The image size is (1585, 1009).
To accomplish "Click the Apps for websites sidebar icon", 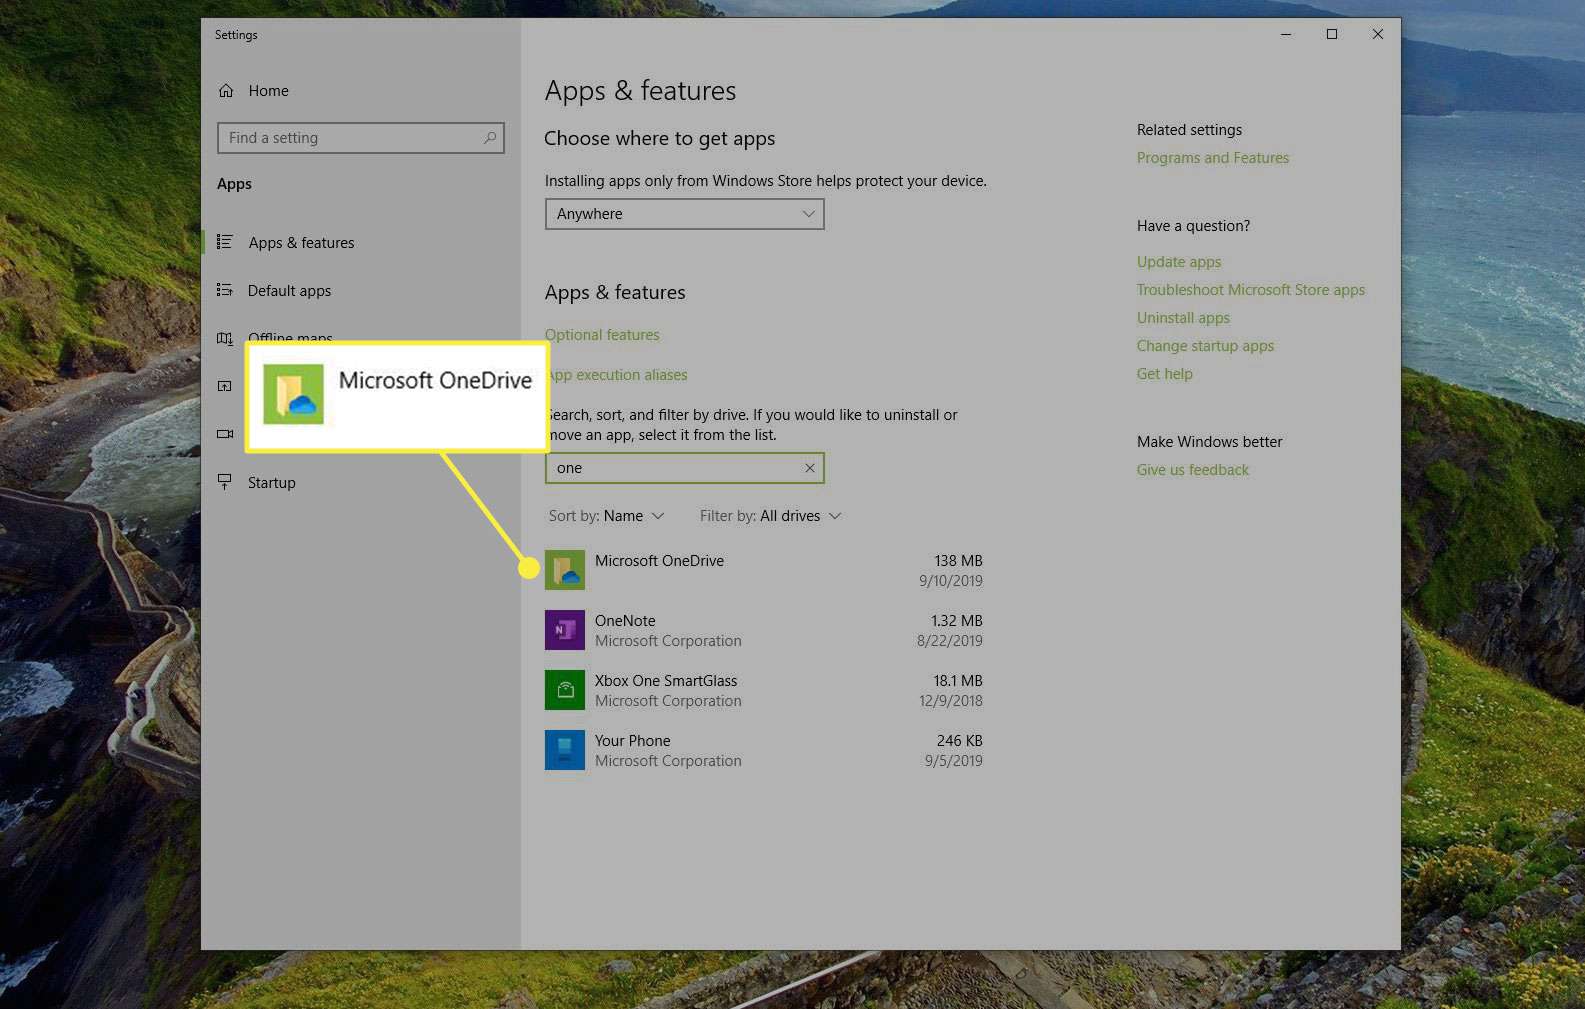I will point(225,386).
